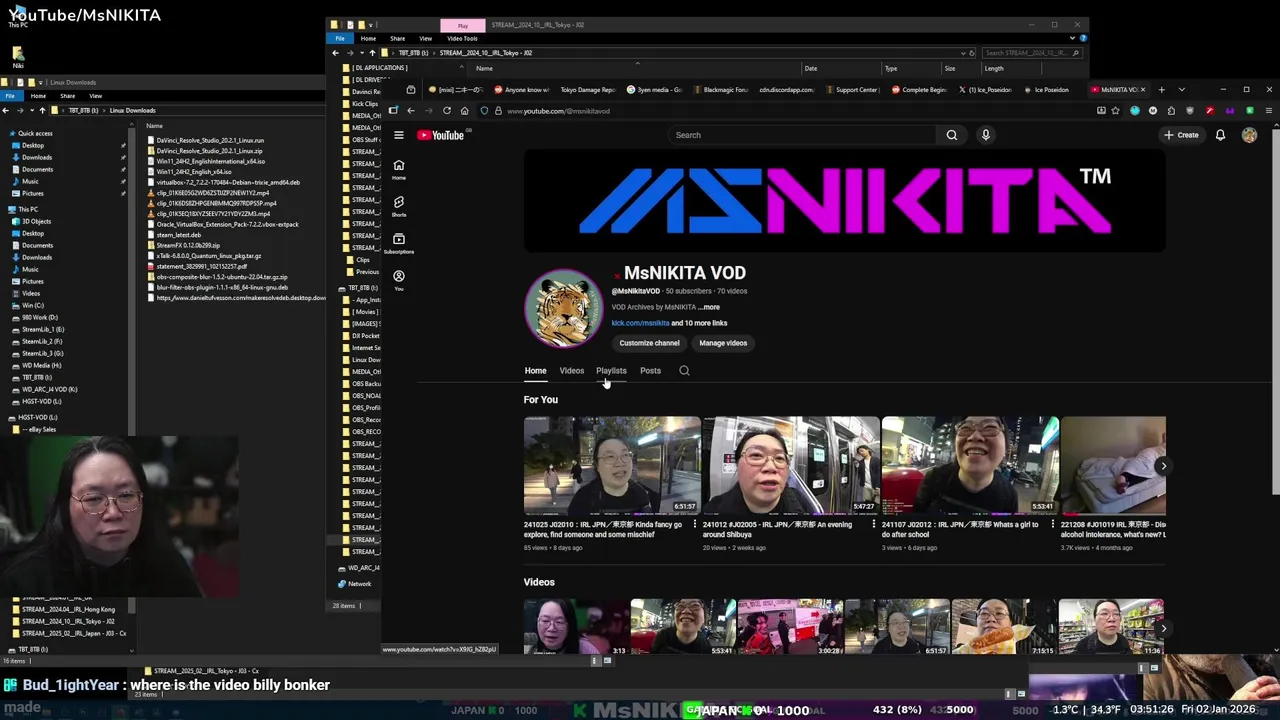
Task: Open the YouTube notifications bell
Action: pyautogui.click(x=1220, y=135)
